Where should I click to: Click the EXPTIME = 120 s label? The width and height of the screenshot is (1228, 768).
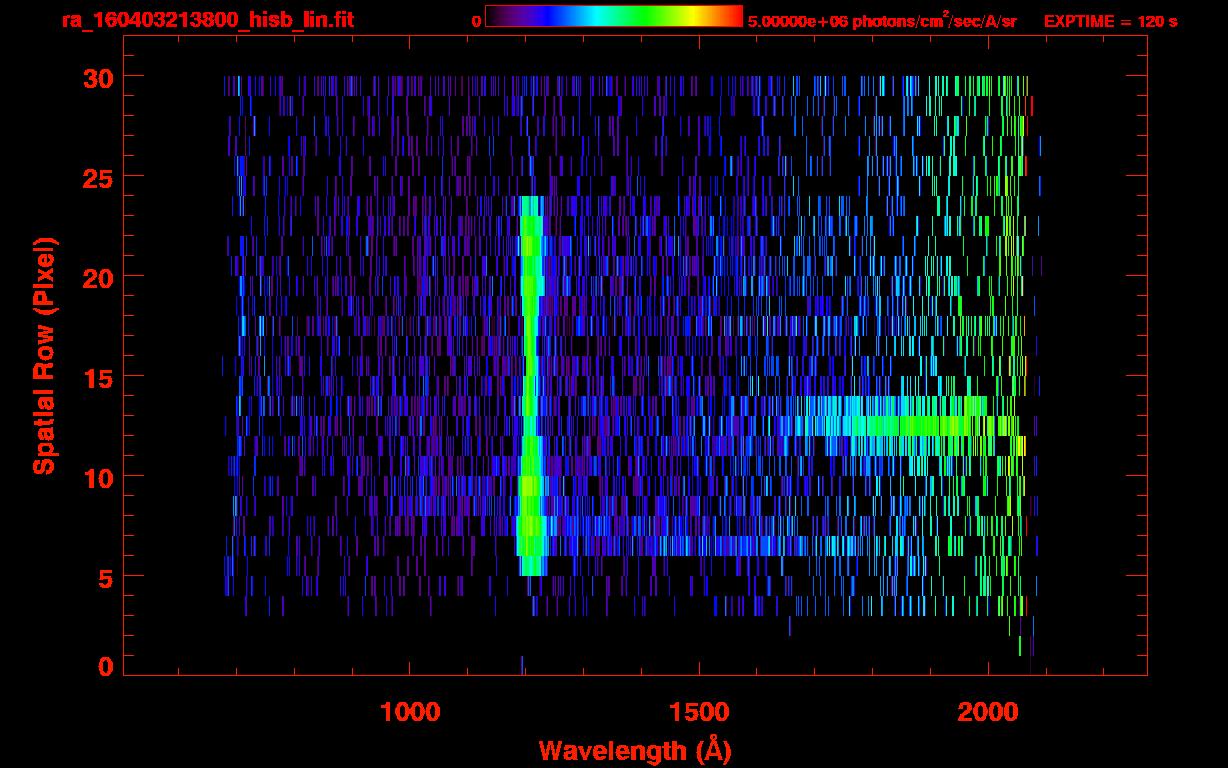pyautogui.click(x=1110, y=21)
